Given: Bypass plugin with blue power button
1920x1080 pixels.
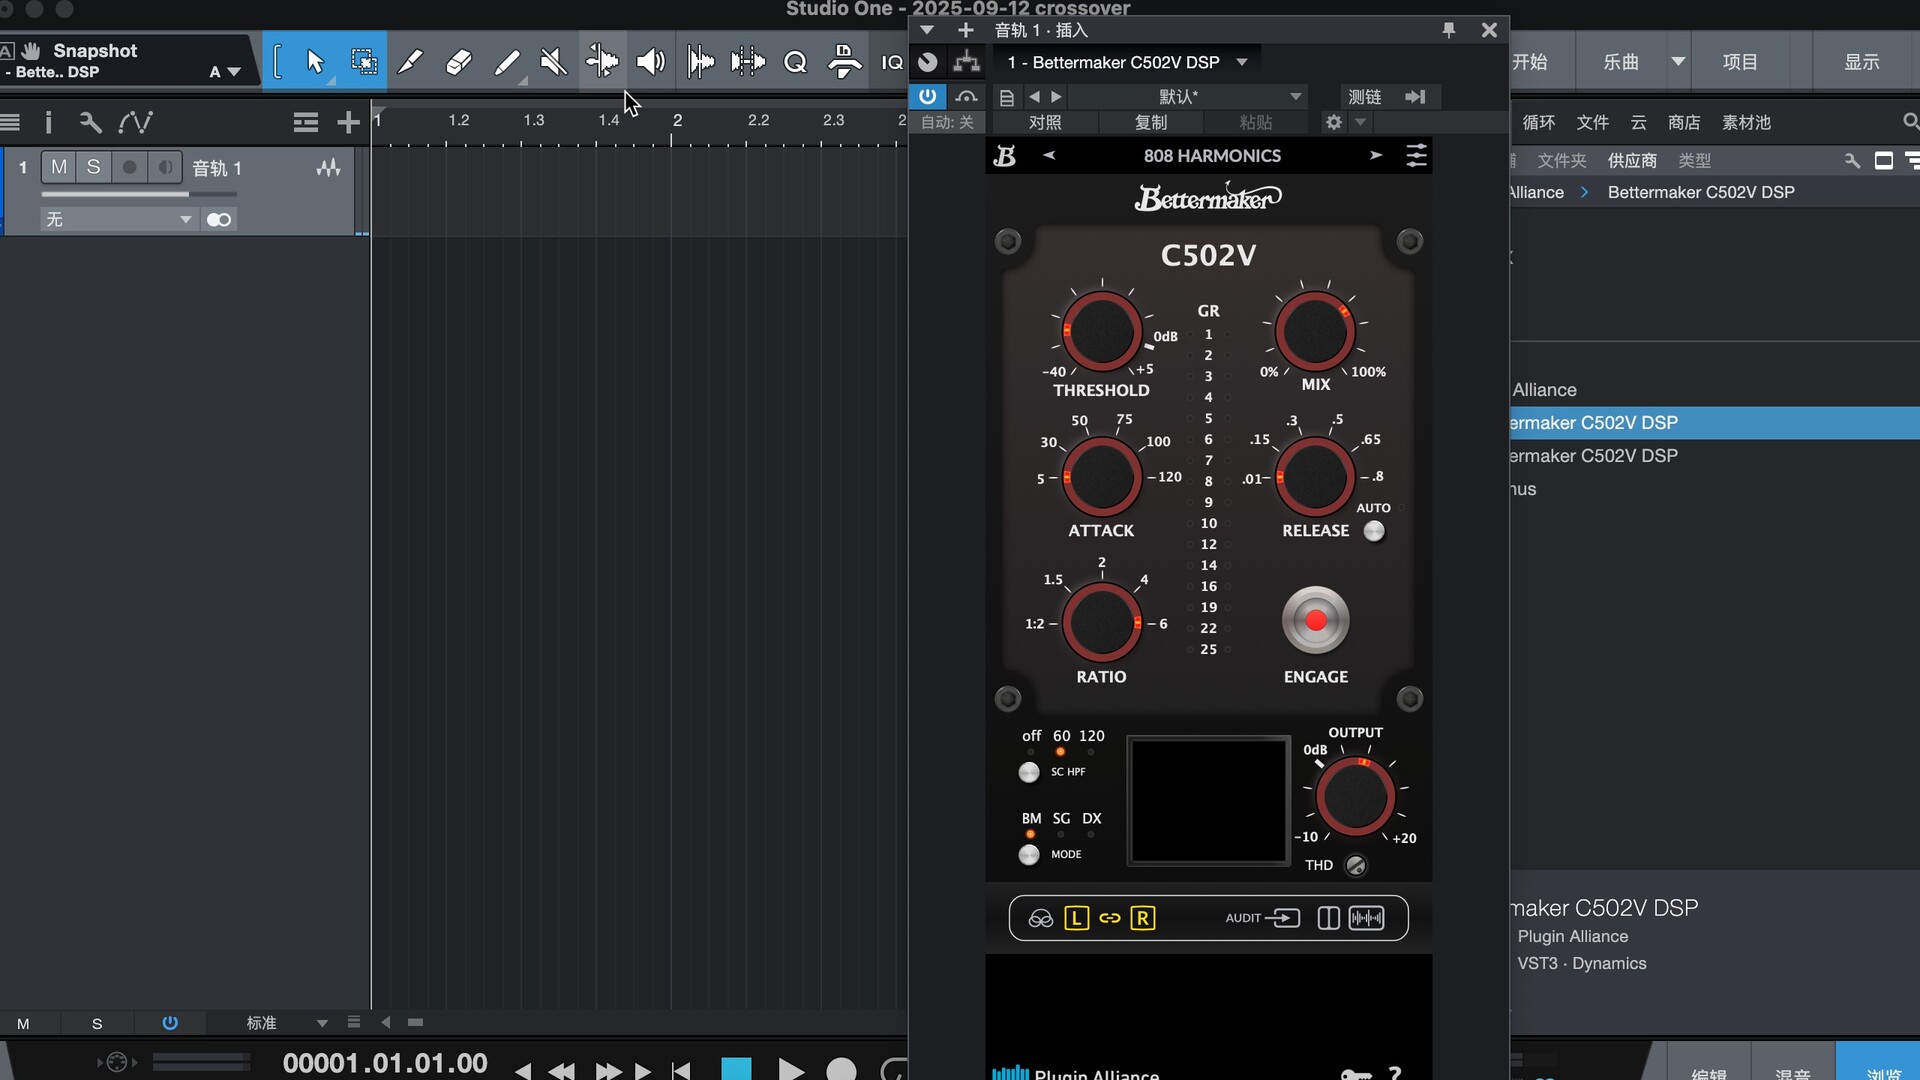Looking at the screenshot, I should coord(927,97).
